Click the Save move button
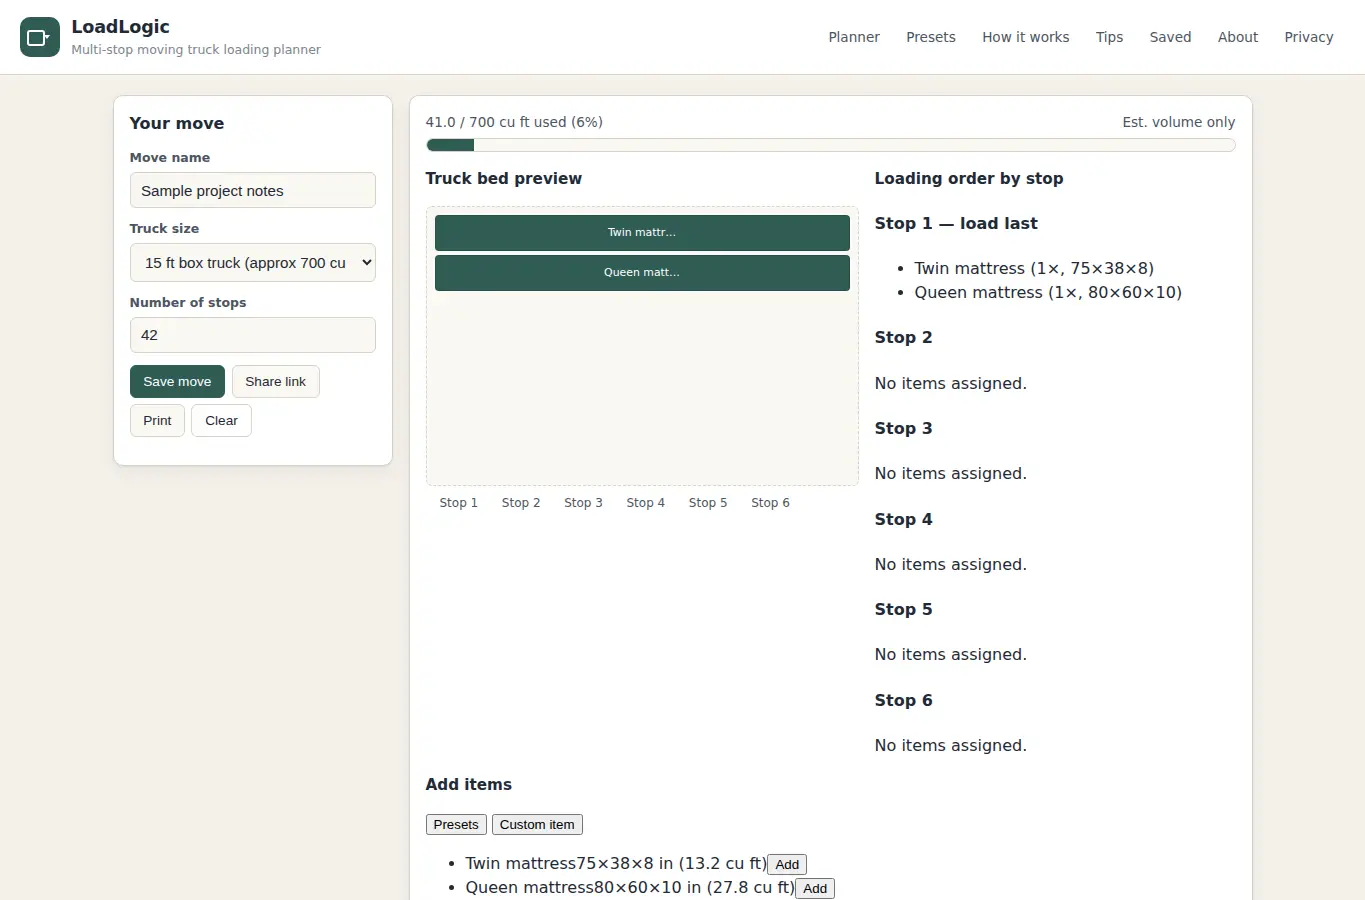The image size is (1365, 900). pyautogui.click(x=177, y=381)
